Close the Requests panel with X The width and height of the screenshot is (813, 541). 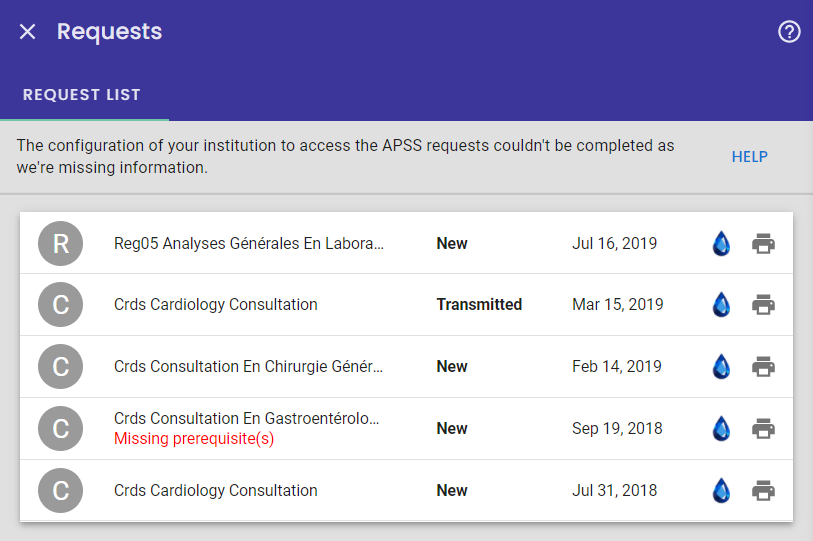click(x=27, y=32)
